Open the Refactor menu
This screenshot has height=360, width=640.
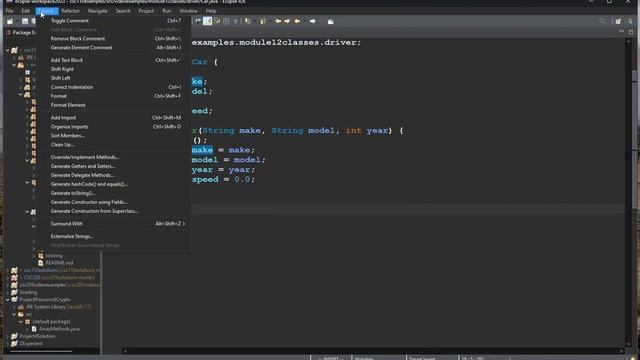point(71,11)
